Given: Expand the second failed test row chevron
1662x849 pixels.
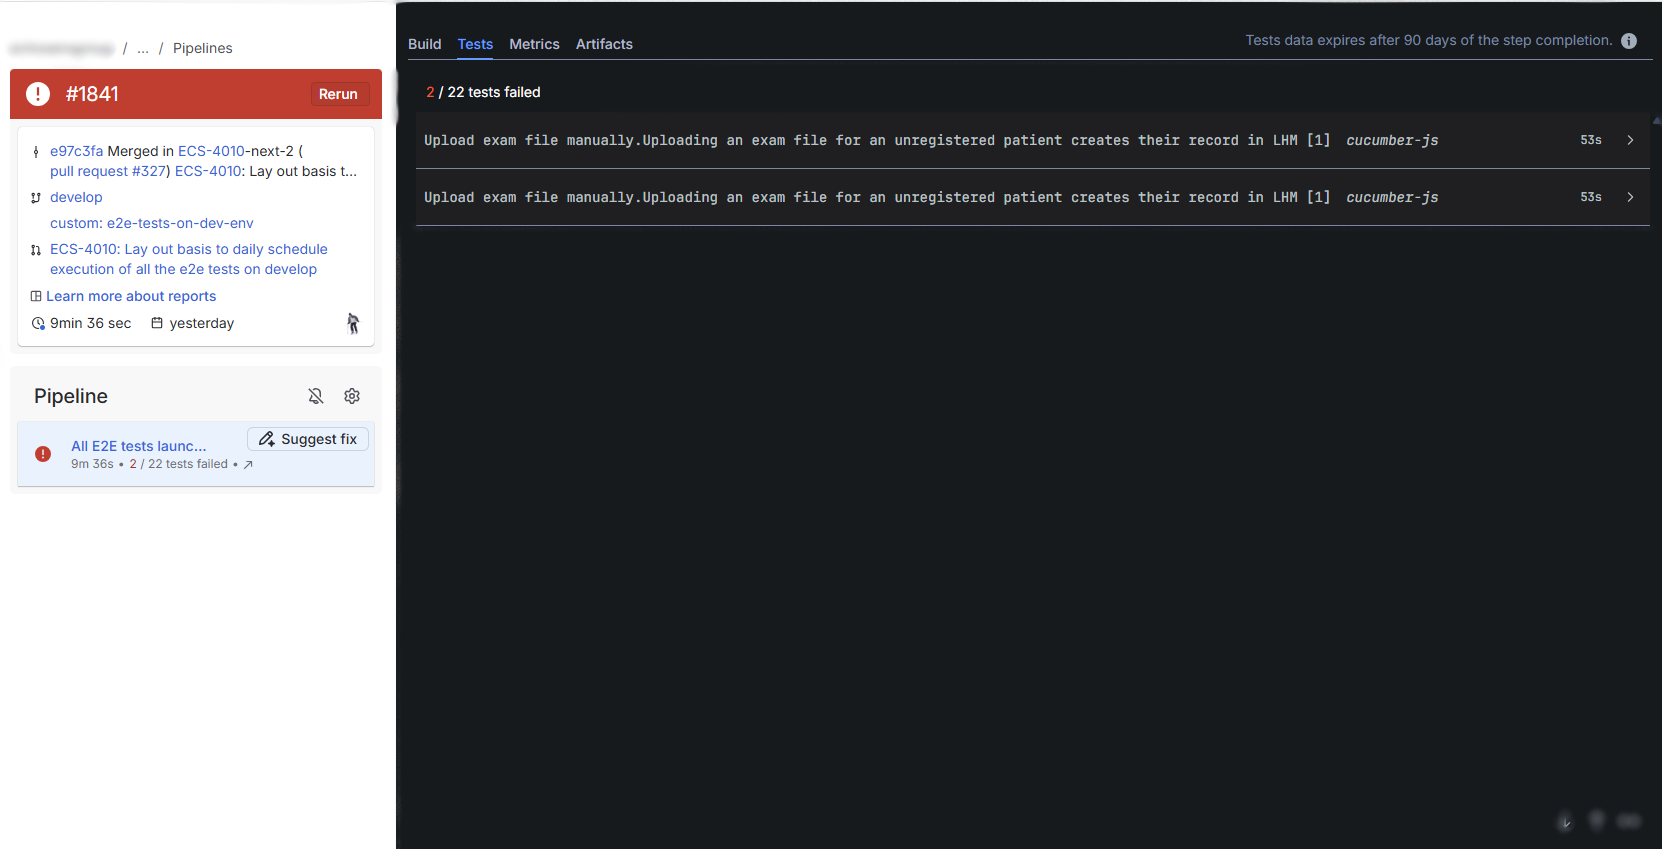Looking at the screenshot, I should tap(1630, 197).
